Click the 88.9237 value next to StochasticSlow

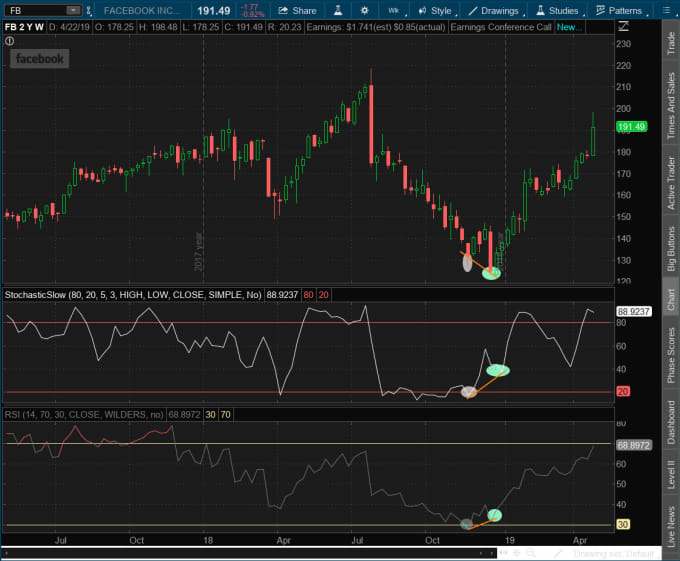tap(282, 295)
